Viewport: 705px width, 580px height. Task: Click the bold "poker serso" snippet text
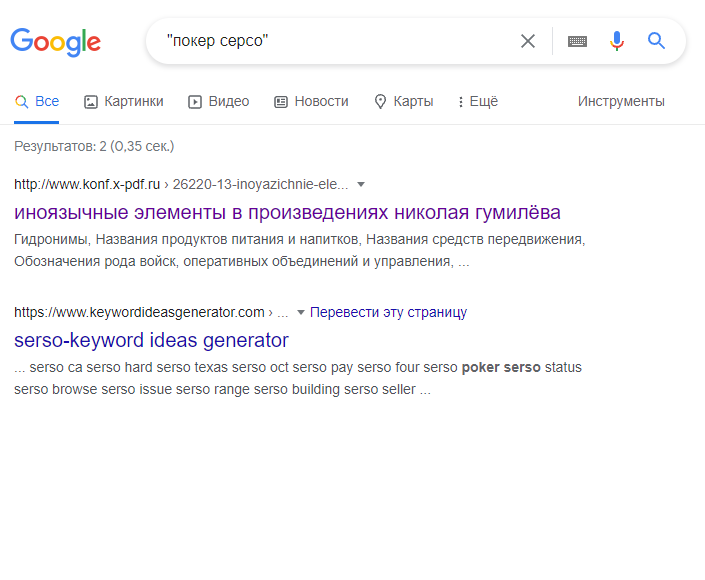pos(501,367)
